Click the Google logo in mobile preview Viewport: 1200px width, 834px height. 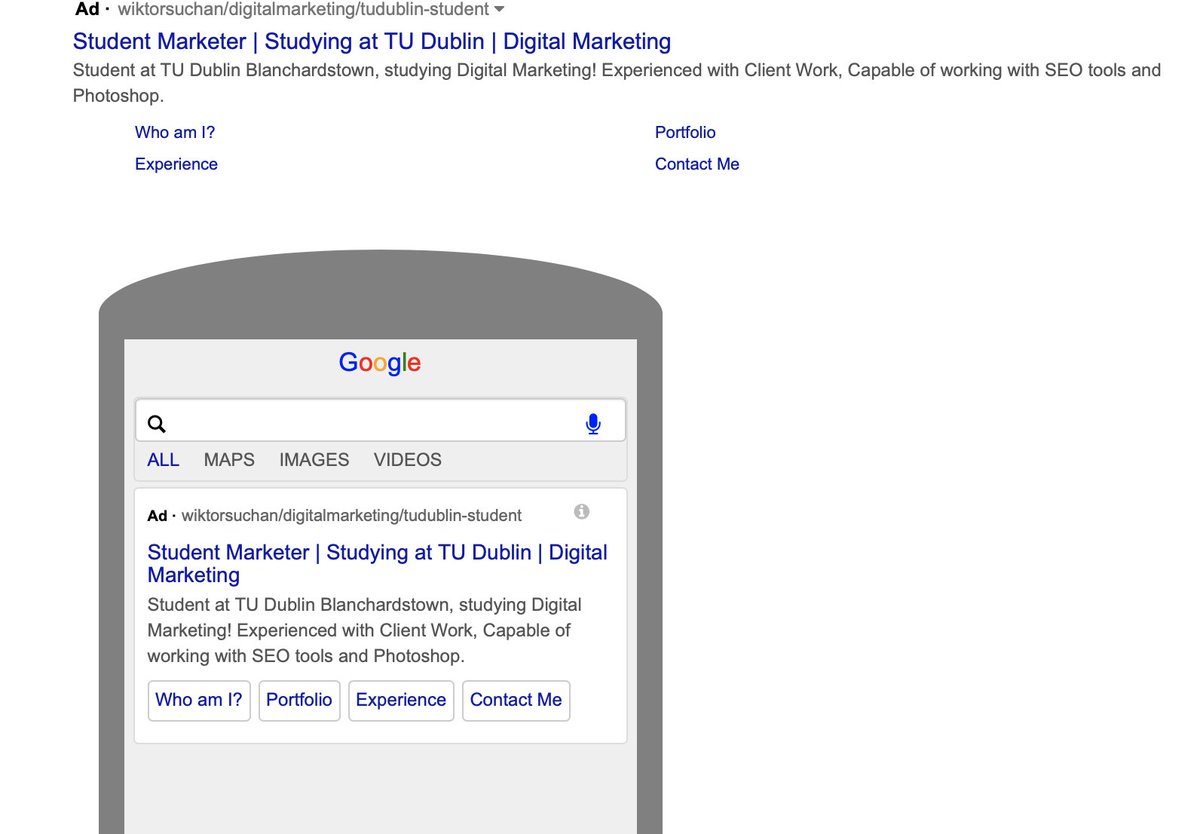(x=380, y=363)
